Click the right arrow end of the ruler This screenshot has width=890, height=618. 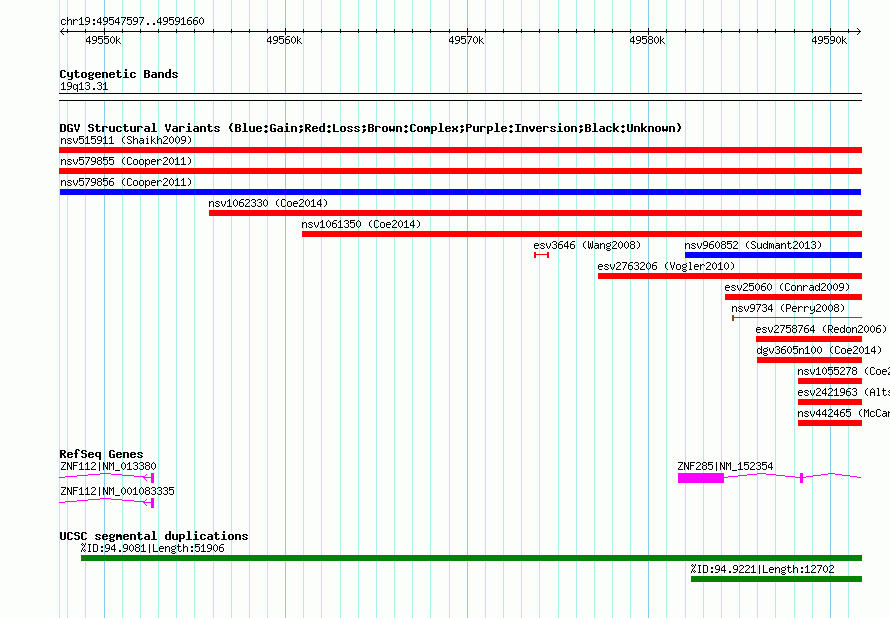click(859, 32)
